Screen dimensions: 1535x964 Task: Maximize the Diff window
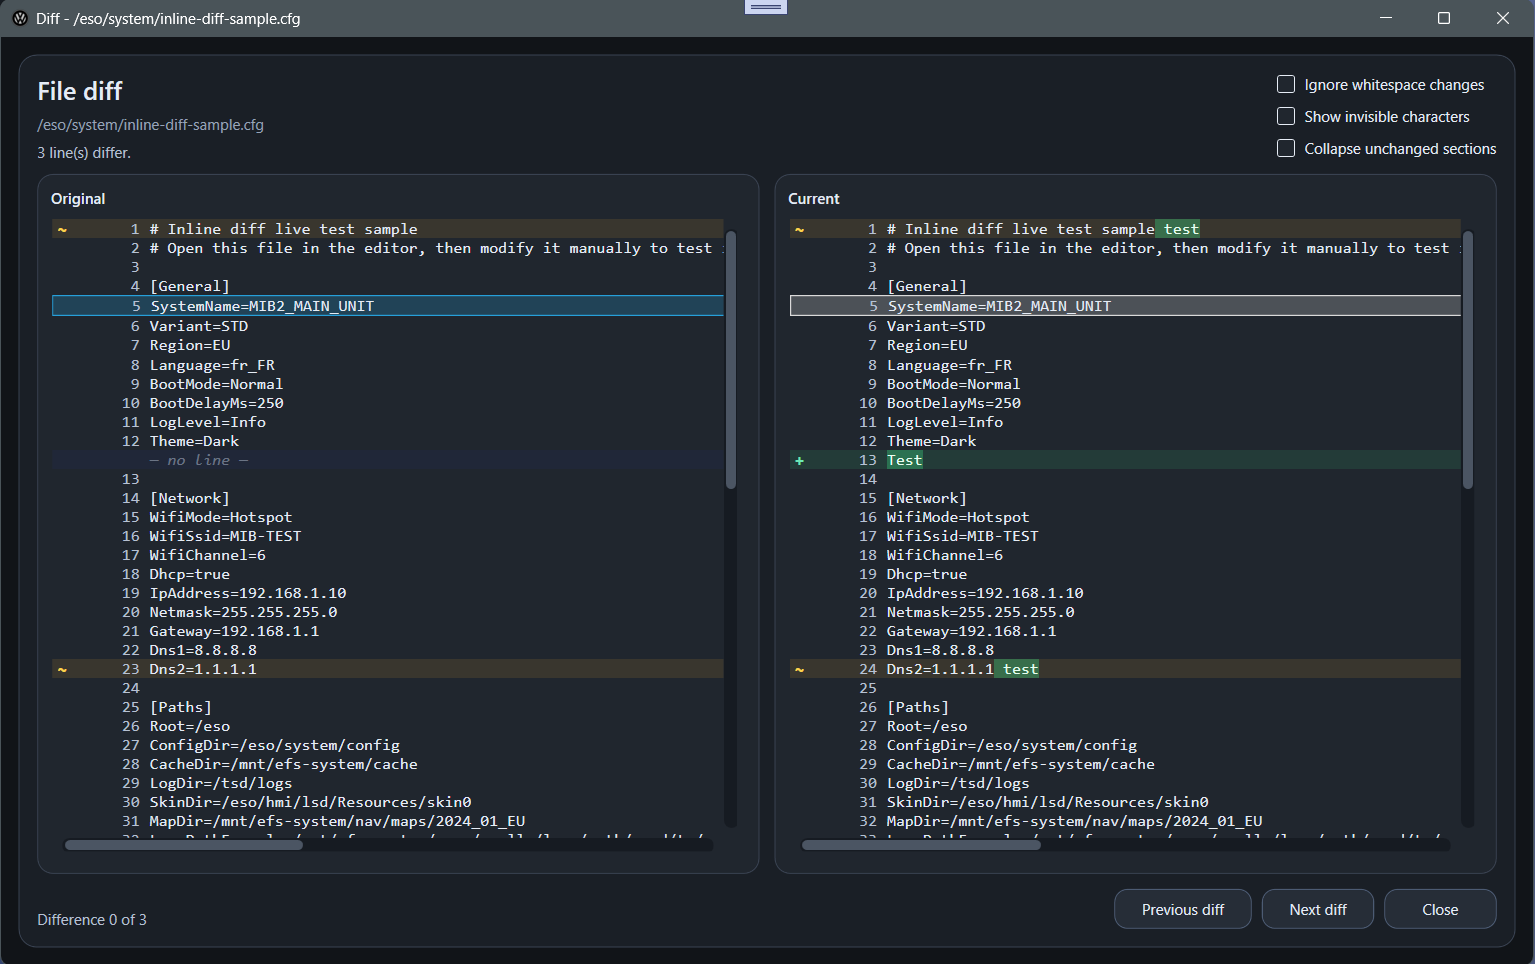click(x=1443, y=18)
